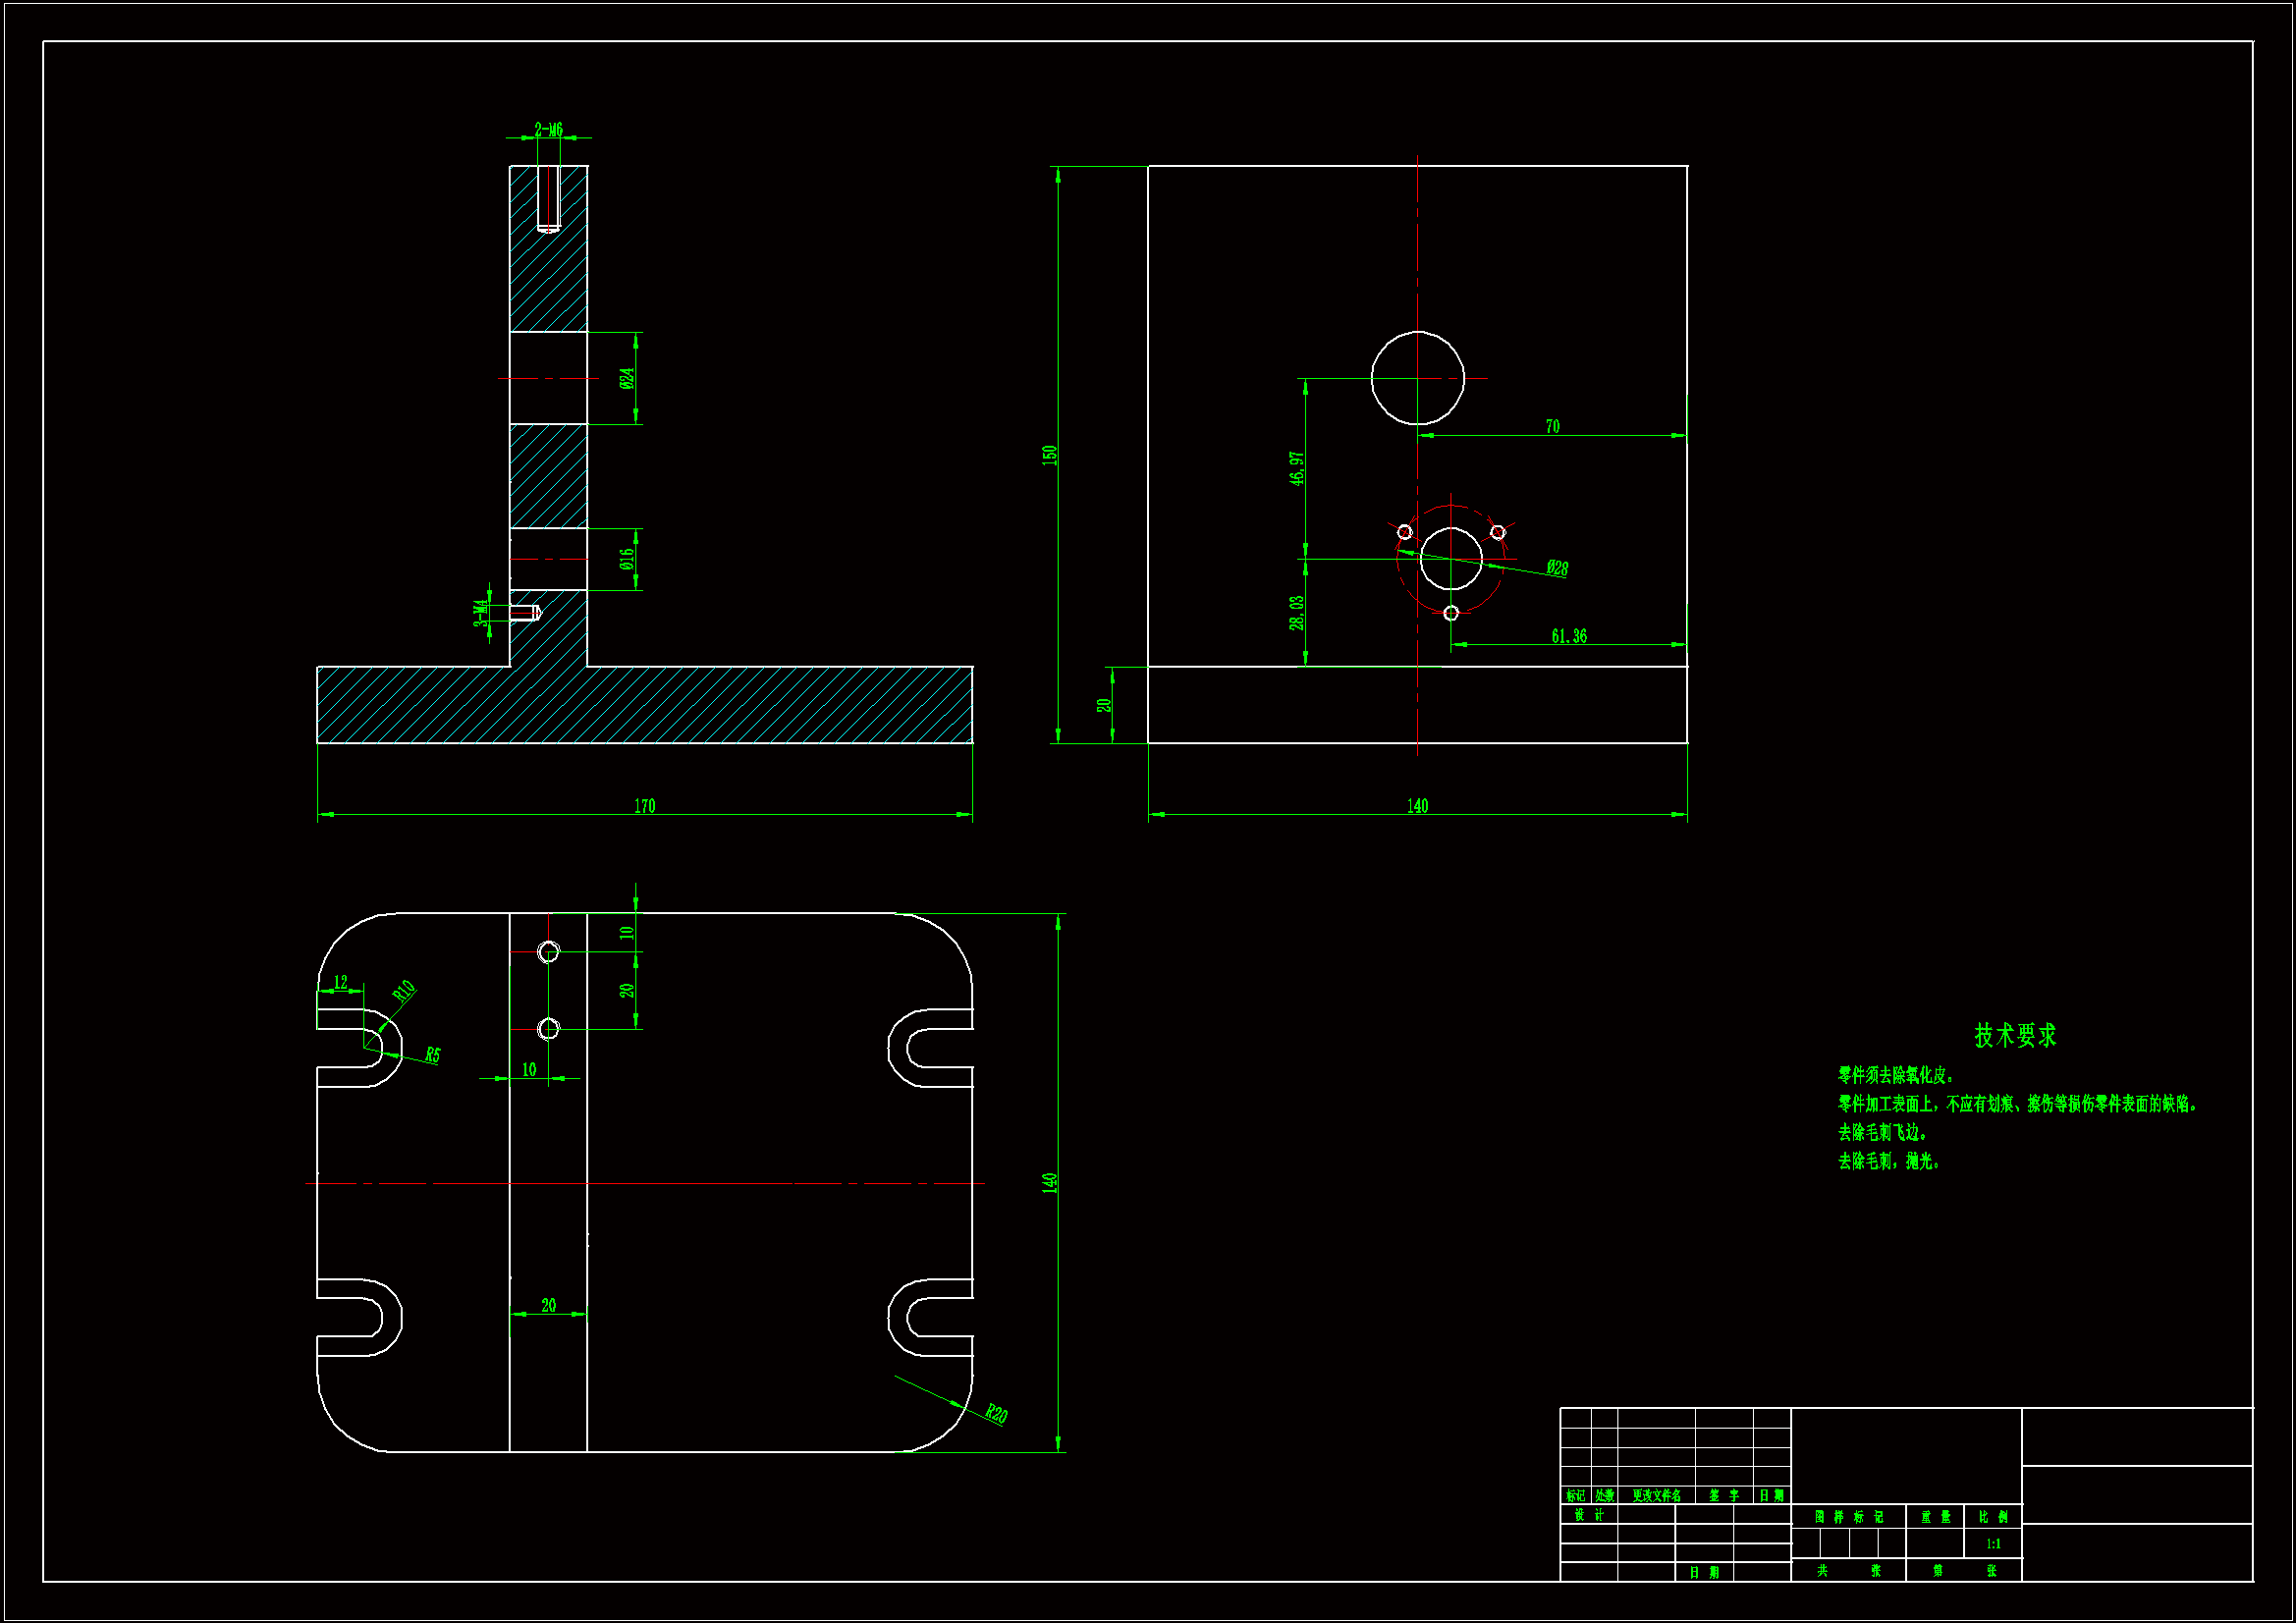The height and width of the screenshot is (1623, 2296).
Task: Click the 70 horizontal dimension text
Action: [1552, 426]
